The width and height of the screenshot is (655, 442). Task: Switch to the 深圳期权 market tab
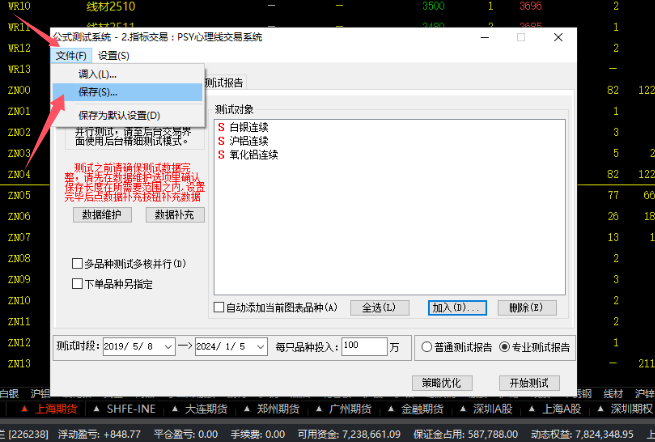631,409
